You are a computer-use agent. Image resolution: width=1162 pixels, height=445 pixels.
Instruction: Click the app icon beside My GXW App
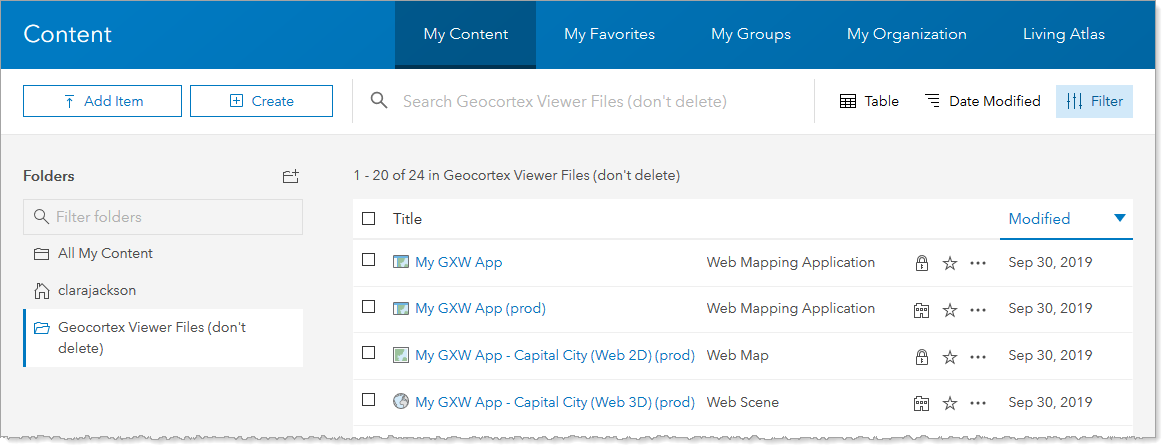(x=401, y=262)
